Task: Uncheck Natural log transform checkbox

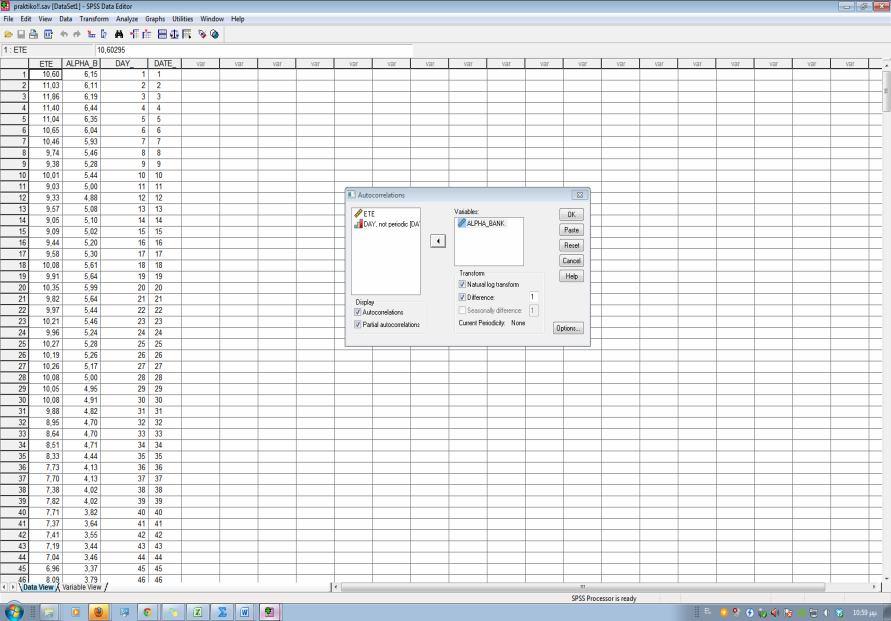Action: 462,284
